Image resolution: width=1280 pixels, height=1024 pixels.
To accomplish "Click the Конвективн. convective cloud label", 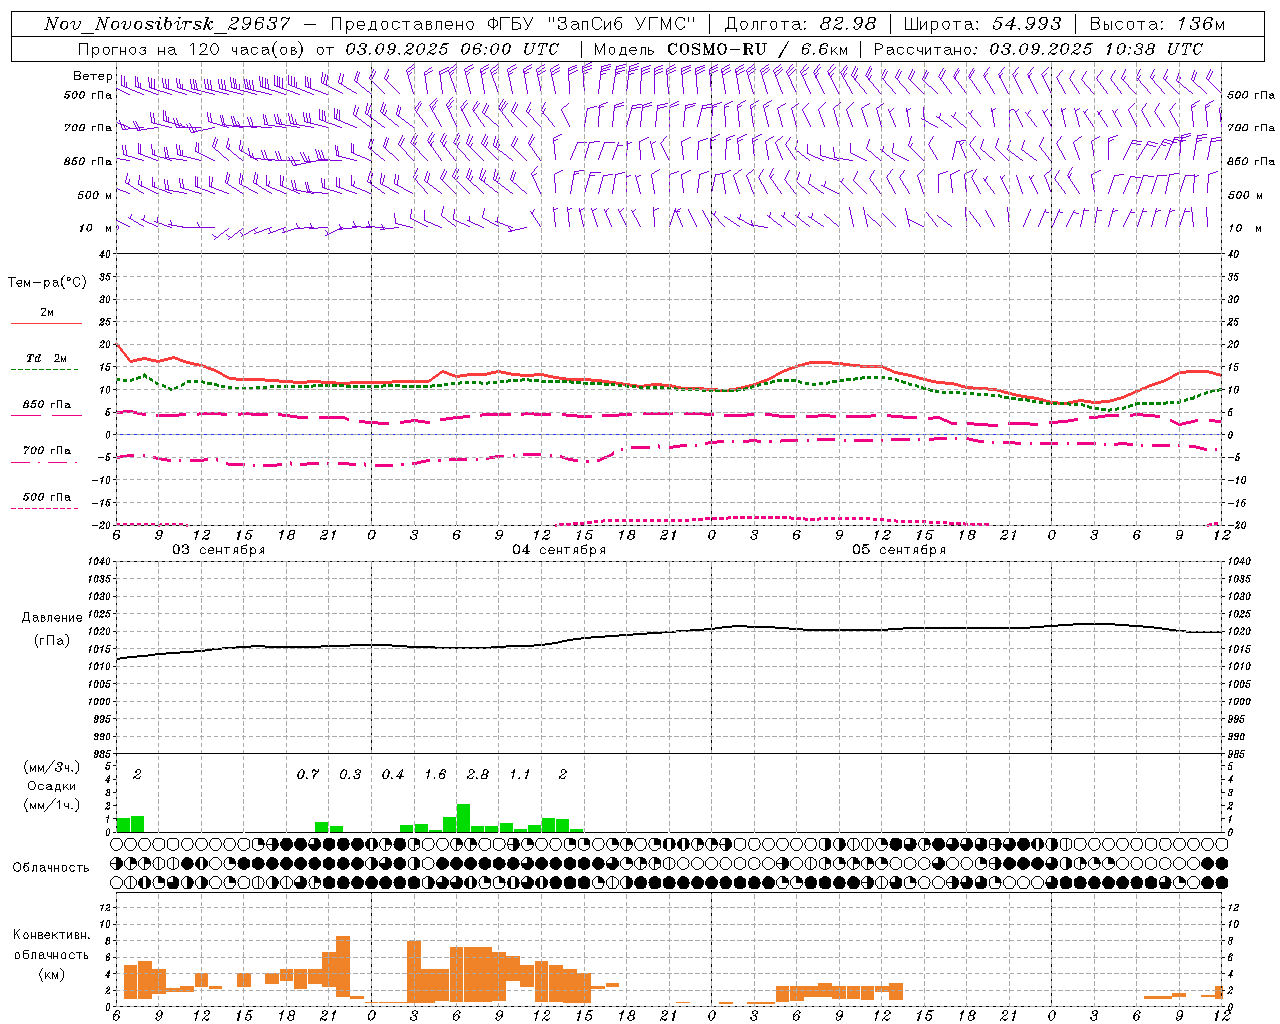I will (51, 935).
